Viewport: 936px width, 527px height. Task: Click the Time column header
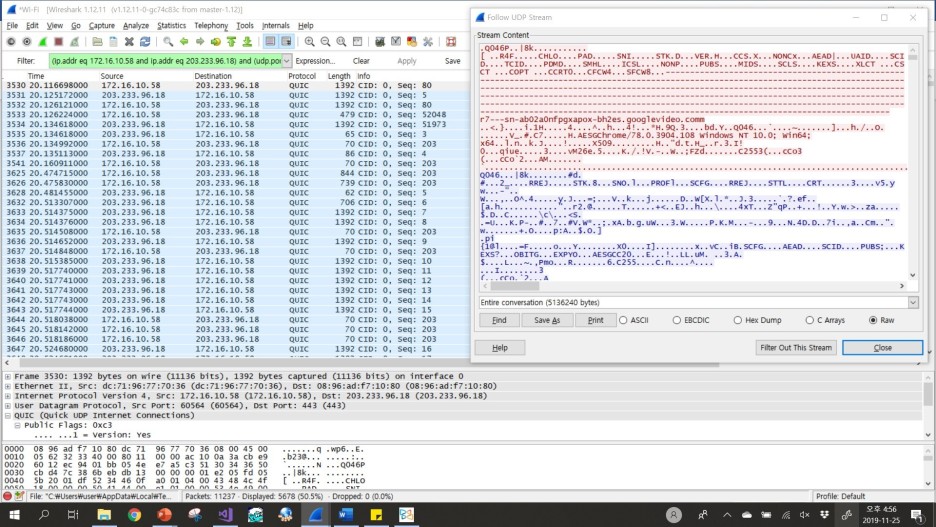click(x=36, y=76)
